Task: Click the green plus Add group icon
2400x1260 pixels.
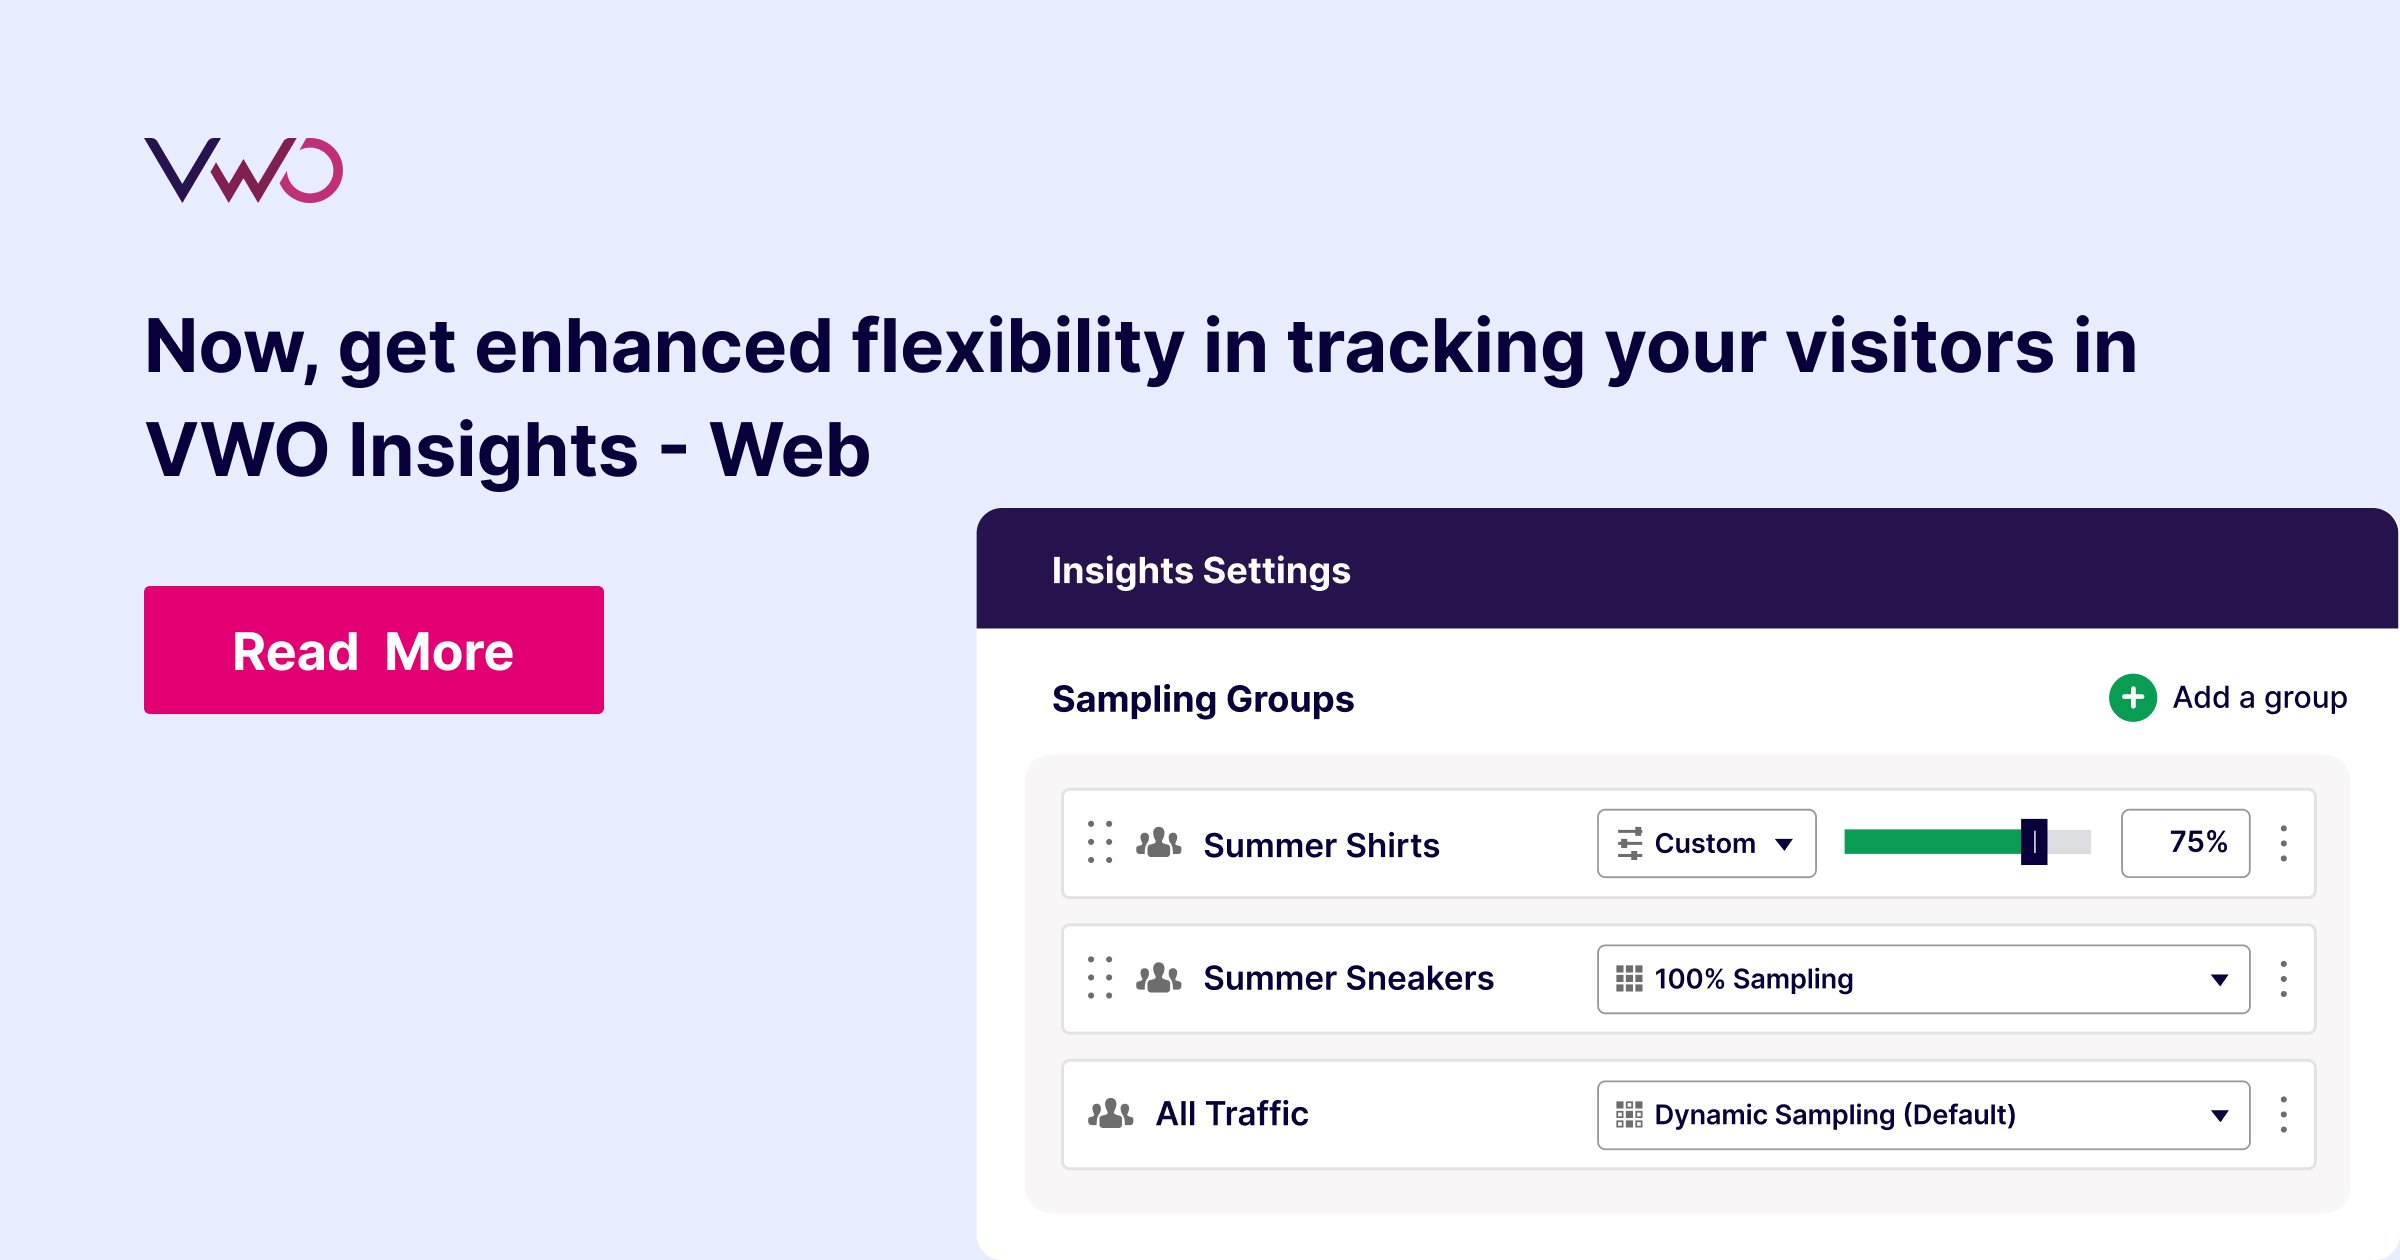Action: [x=2132, y=697]
